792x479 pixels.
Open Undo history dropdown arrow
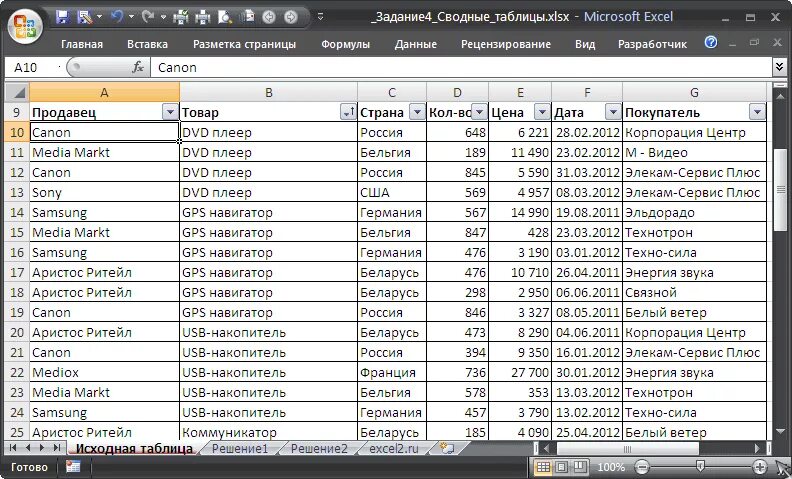point(131,17)
